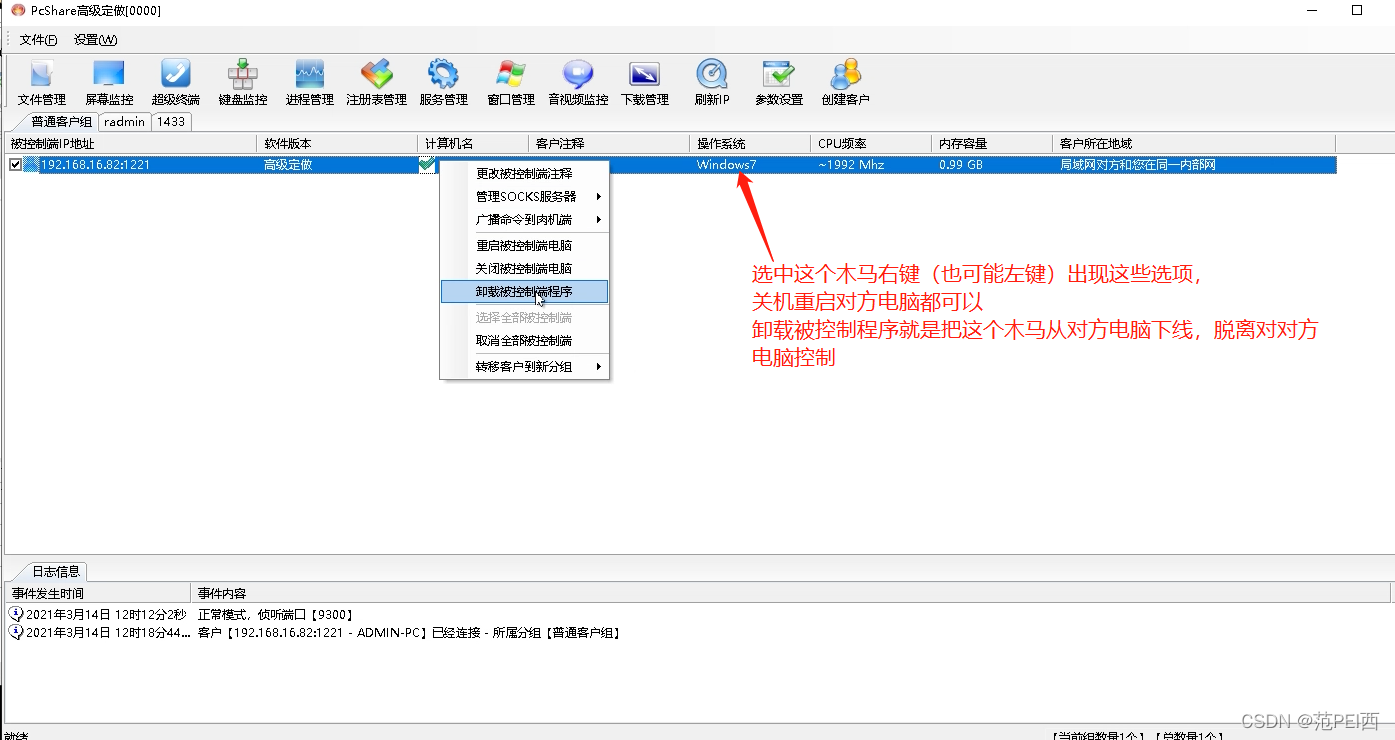Click PcShare app icon in title bar
The height and width of the screenshot is (740, 1395).
(18, 10)
